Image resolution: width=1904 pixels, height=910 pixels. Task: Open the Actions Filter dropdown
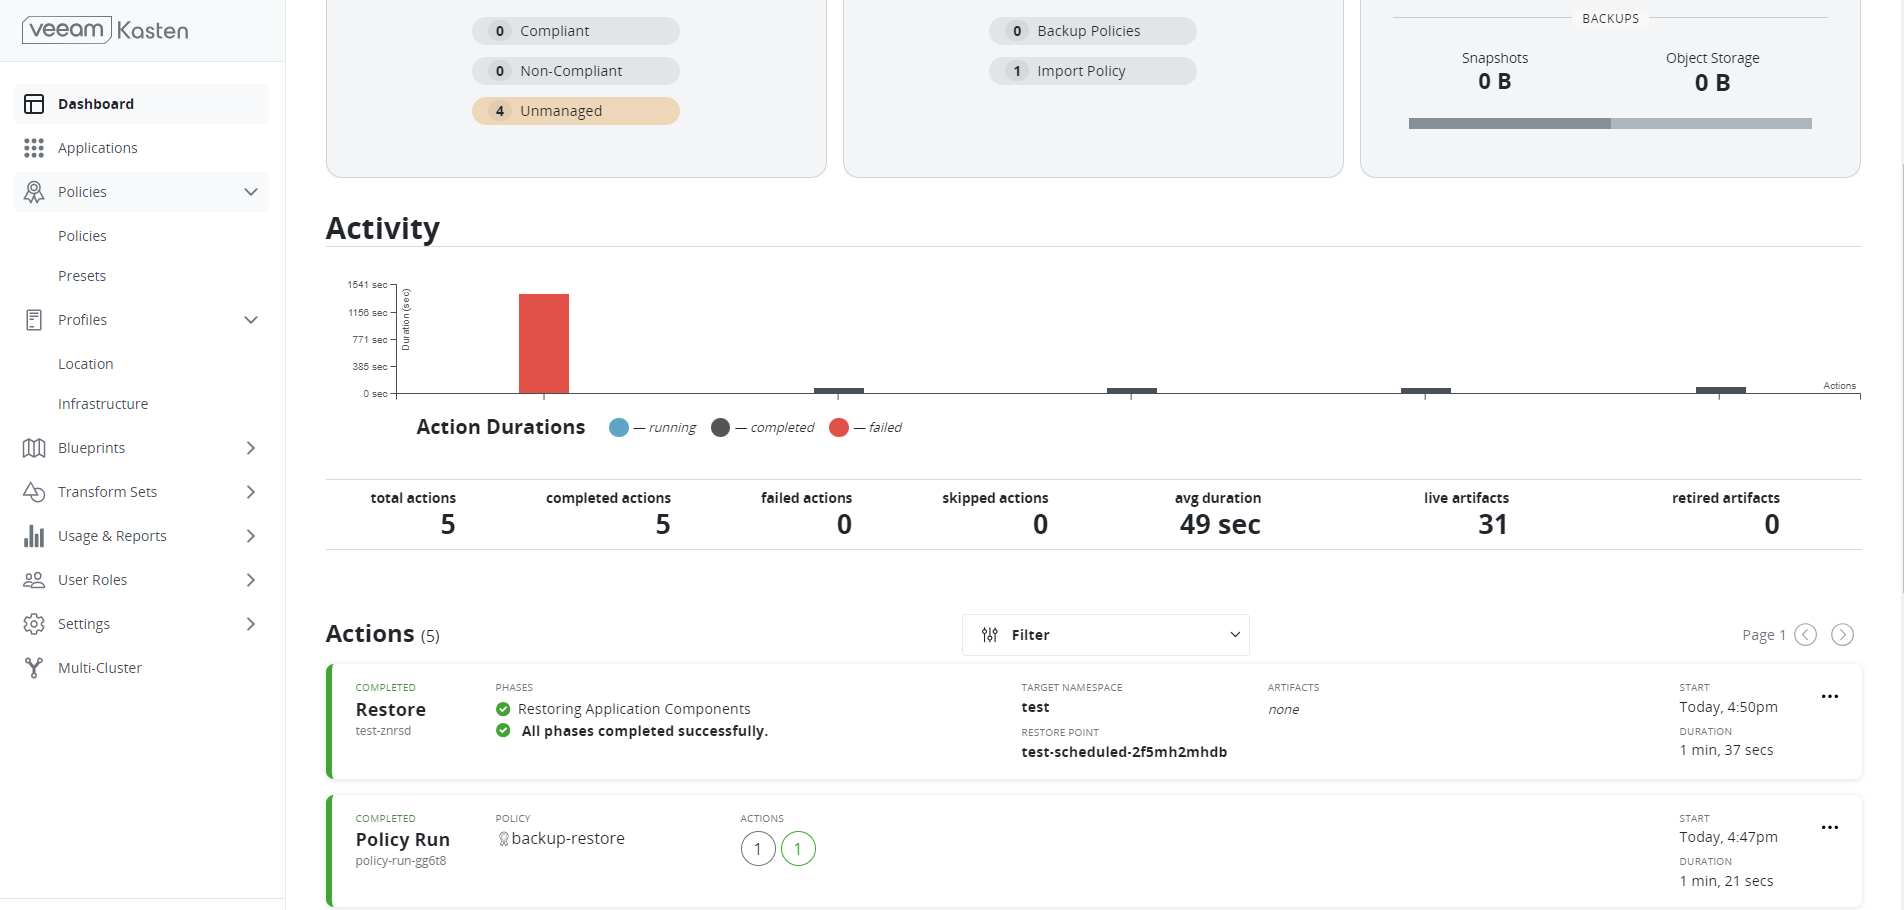pyautogui.click(x=1105, y=635)
